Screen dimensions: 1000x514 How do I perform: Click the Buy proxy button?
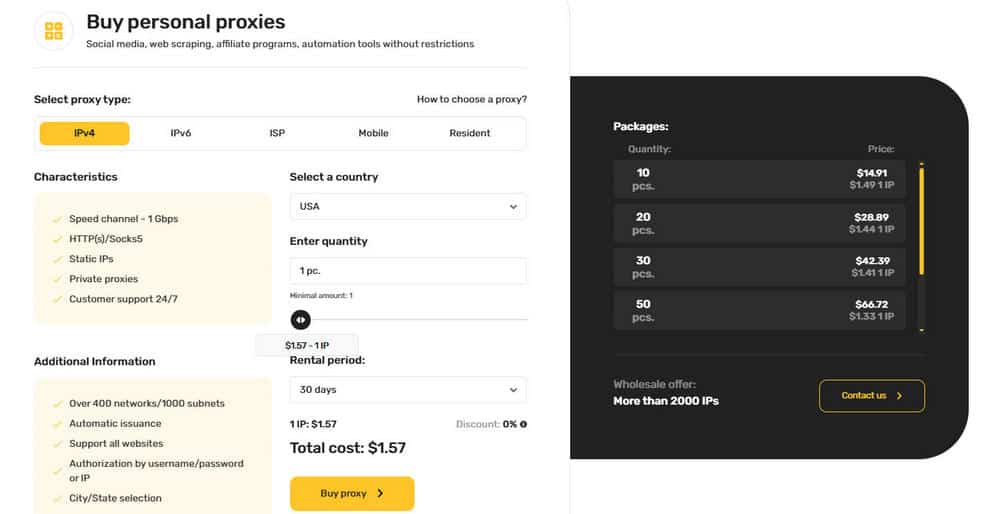352,494
